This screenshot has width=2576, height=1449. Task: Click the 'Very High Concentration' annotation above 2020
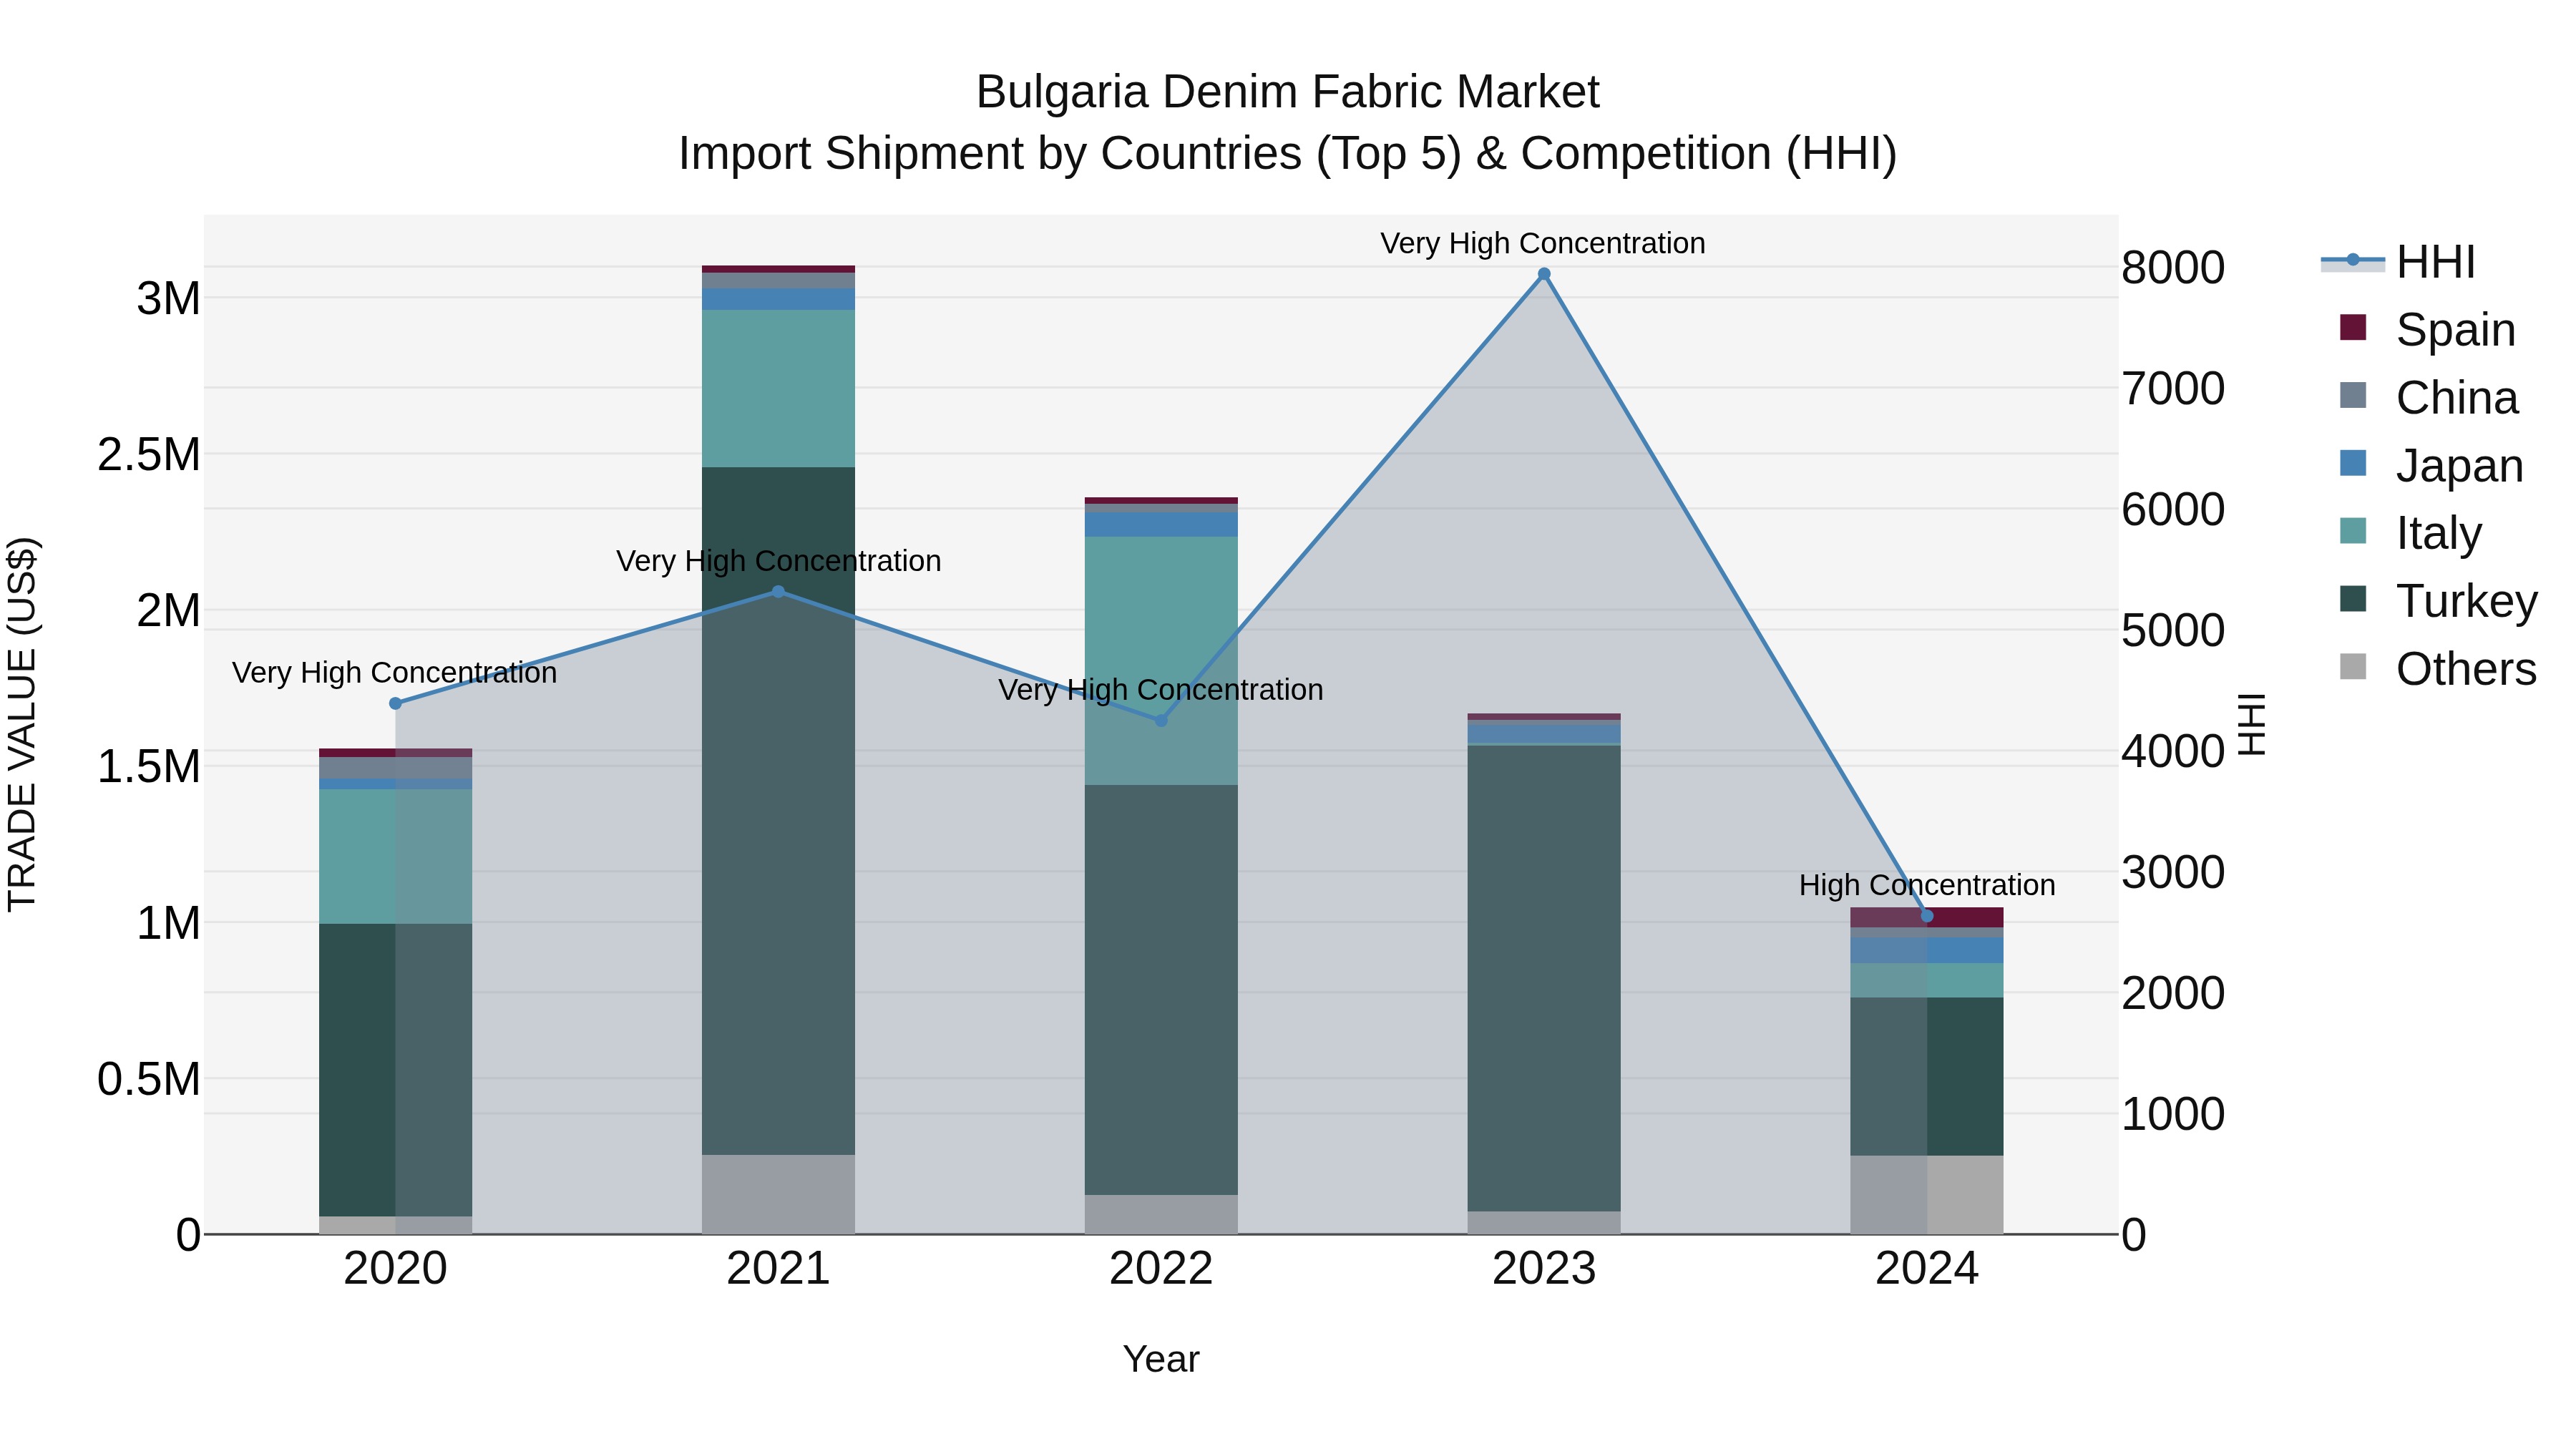pyautogui.click(x=394, y=673)
